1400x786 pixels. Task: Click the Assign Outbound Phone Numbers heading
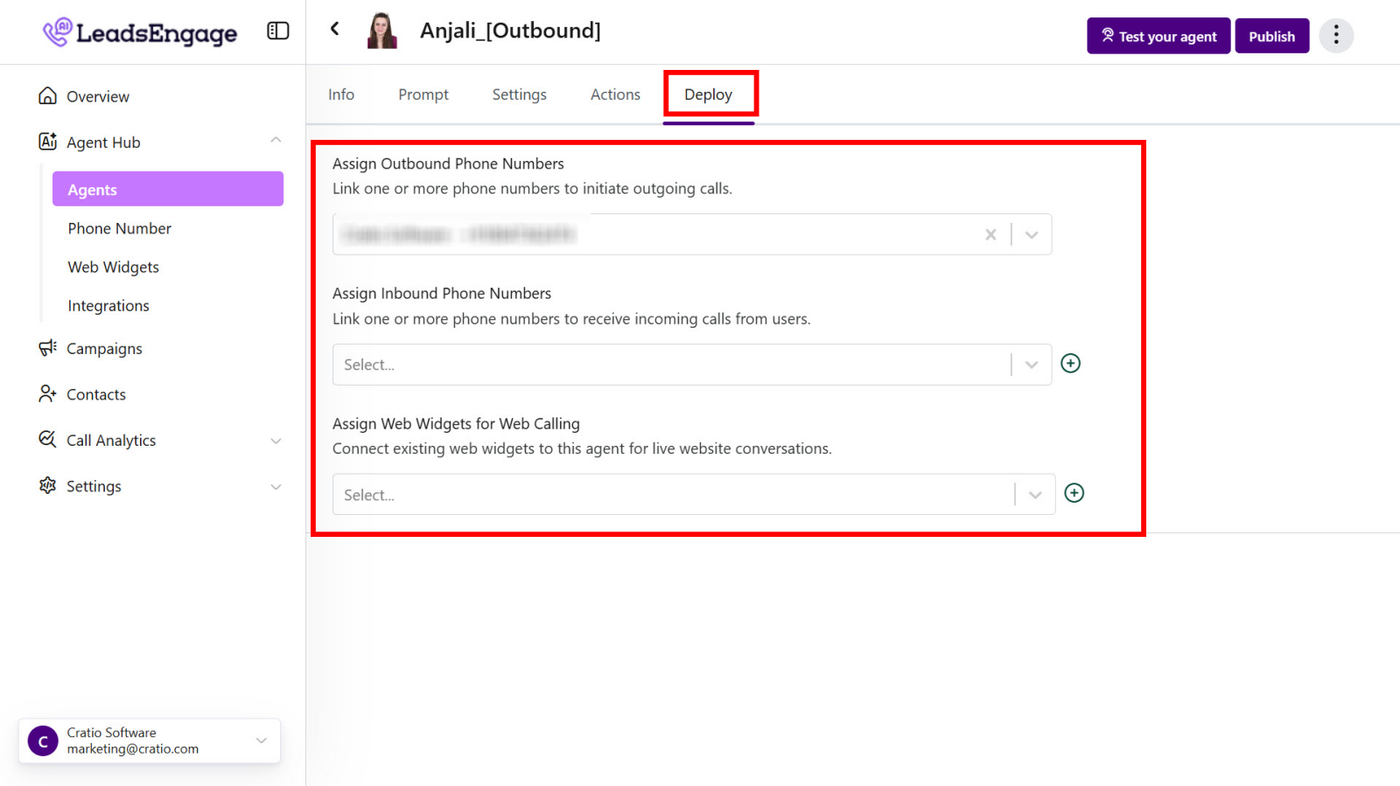pyautogui.click(x=448, y=163)
